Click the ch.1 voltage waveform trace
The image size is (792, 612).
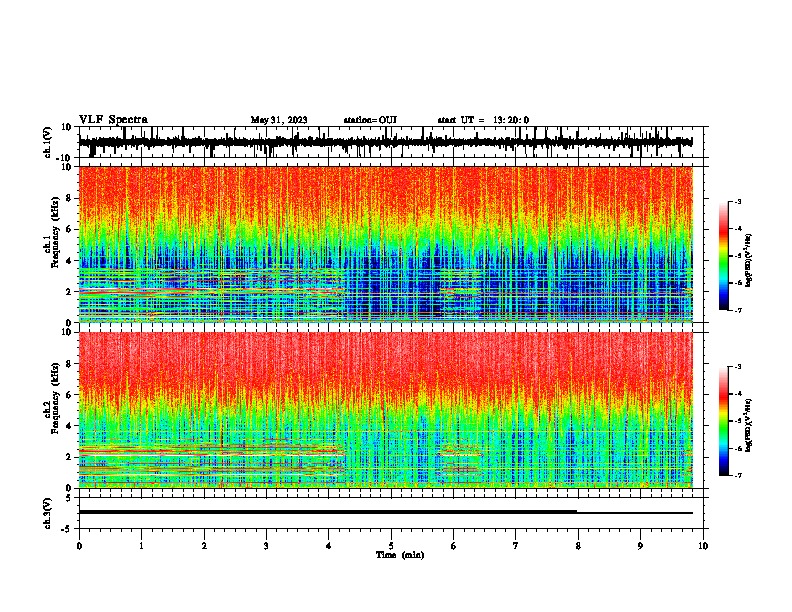coord(385,142)
